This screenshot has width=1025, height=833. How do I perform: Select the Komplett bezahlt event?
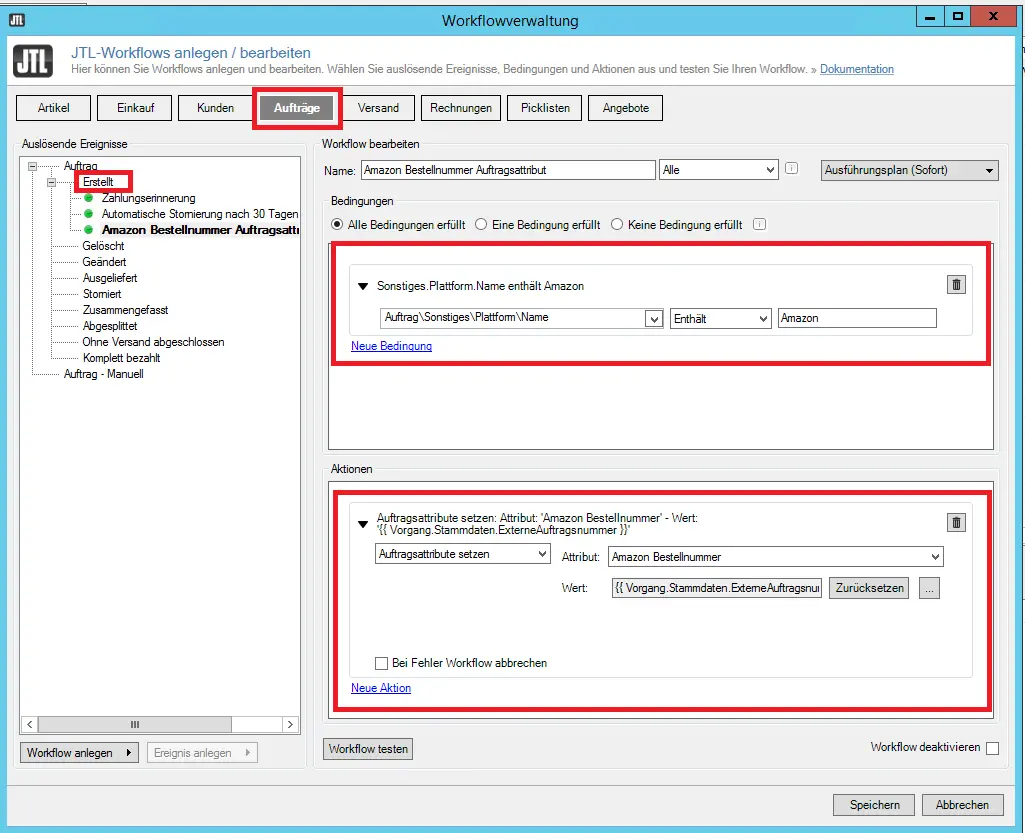122,358
